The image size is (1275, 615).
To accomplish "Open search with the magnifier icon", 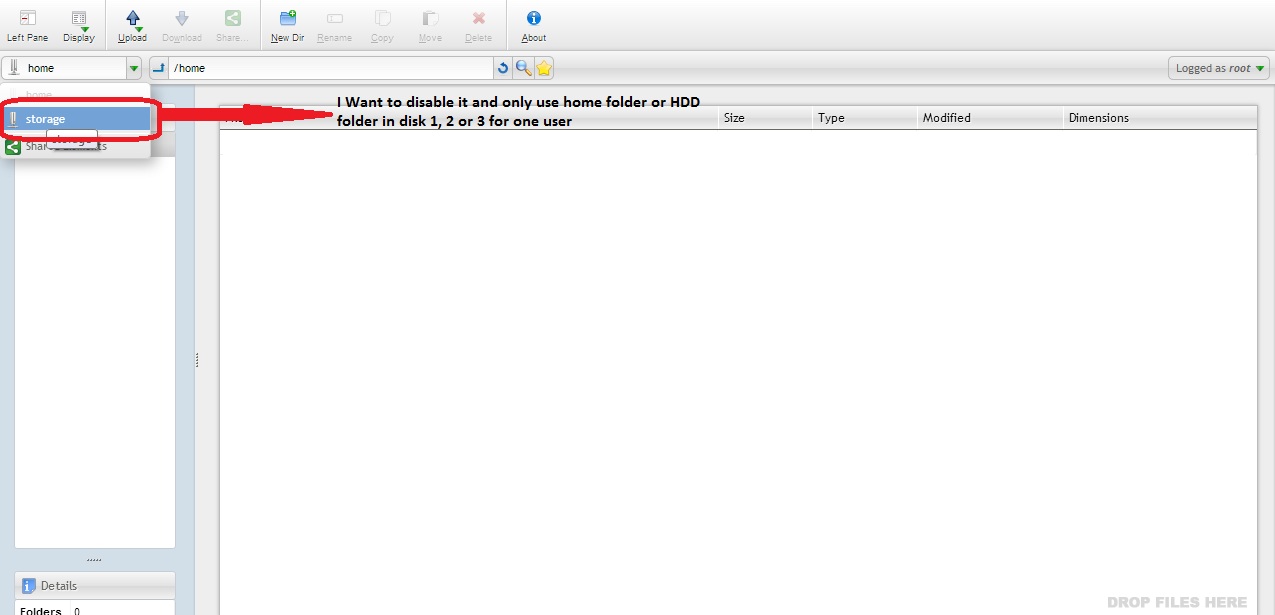I will click(x=523, y=68).
